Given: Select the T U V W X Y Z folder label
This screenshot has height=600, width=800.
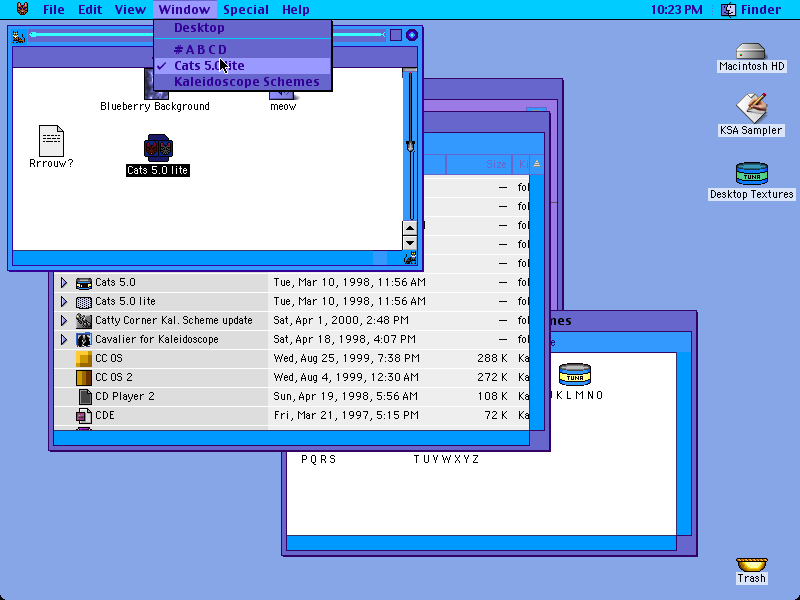Looking at the screenshot, I should [446, 459].
